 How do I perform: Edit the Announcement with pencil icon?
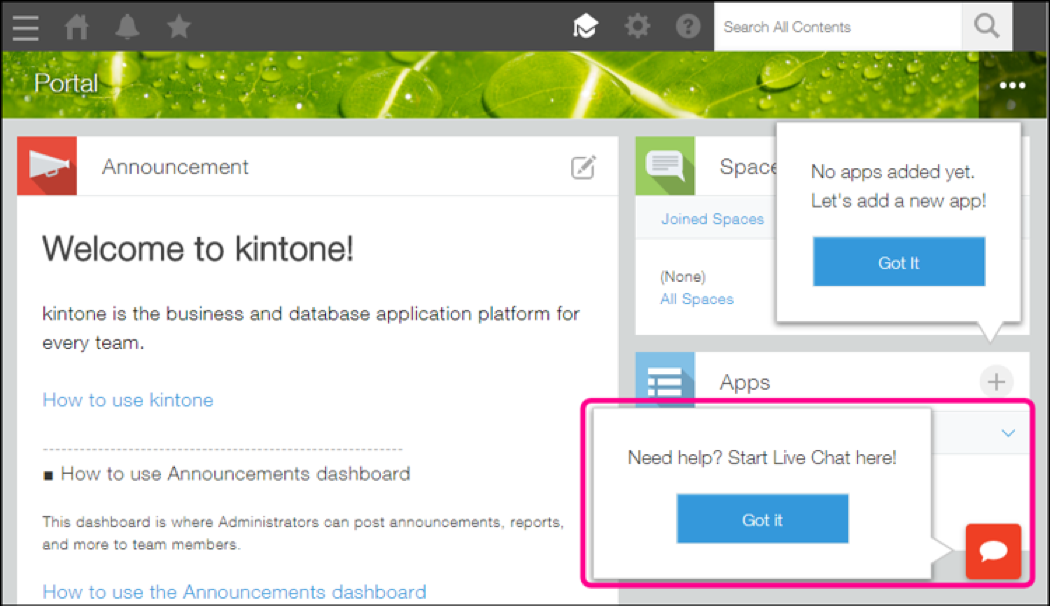(x=583, y=167)
